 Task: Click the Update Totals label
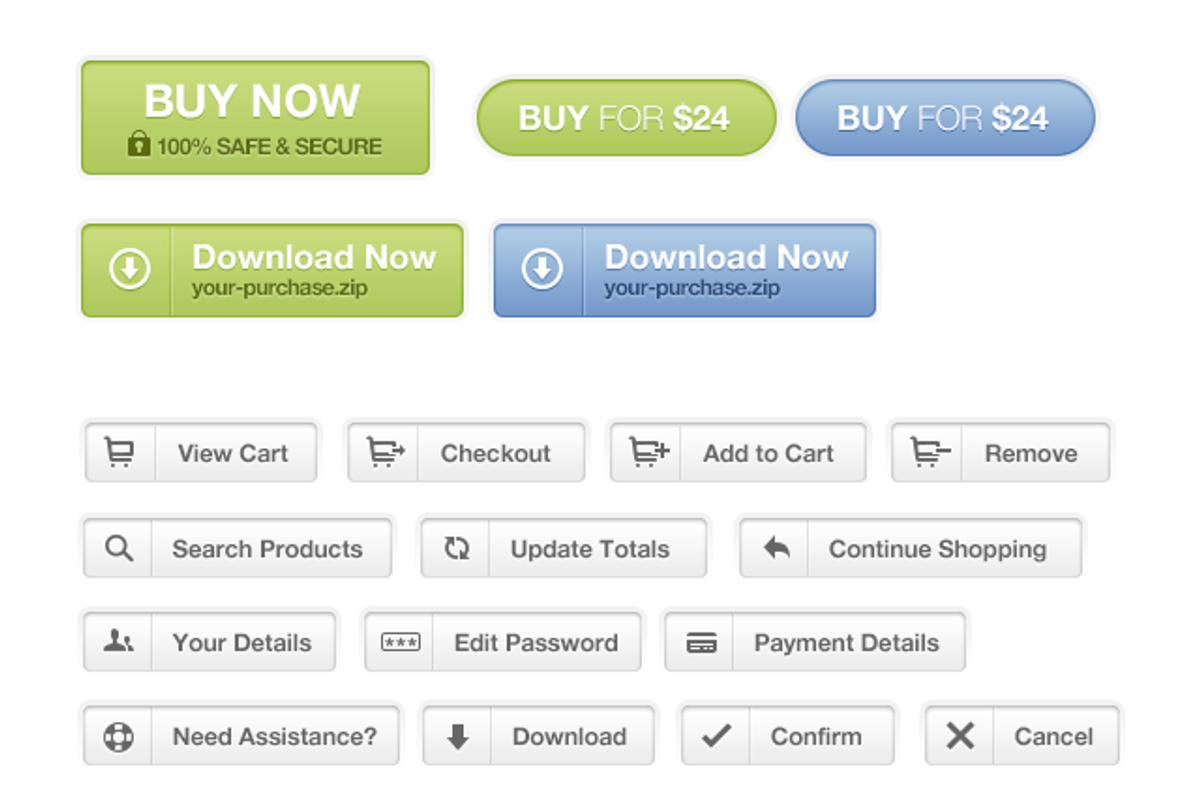590,549
